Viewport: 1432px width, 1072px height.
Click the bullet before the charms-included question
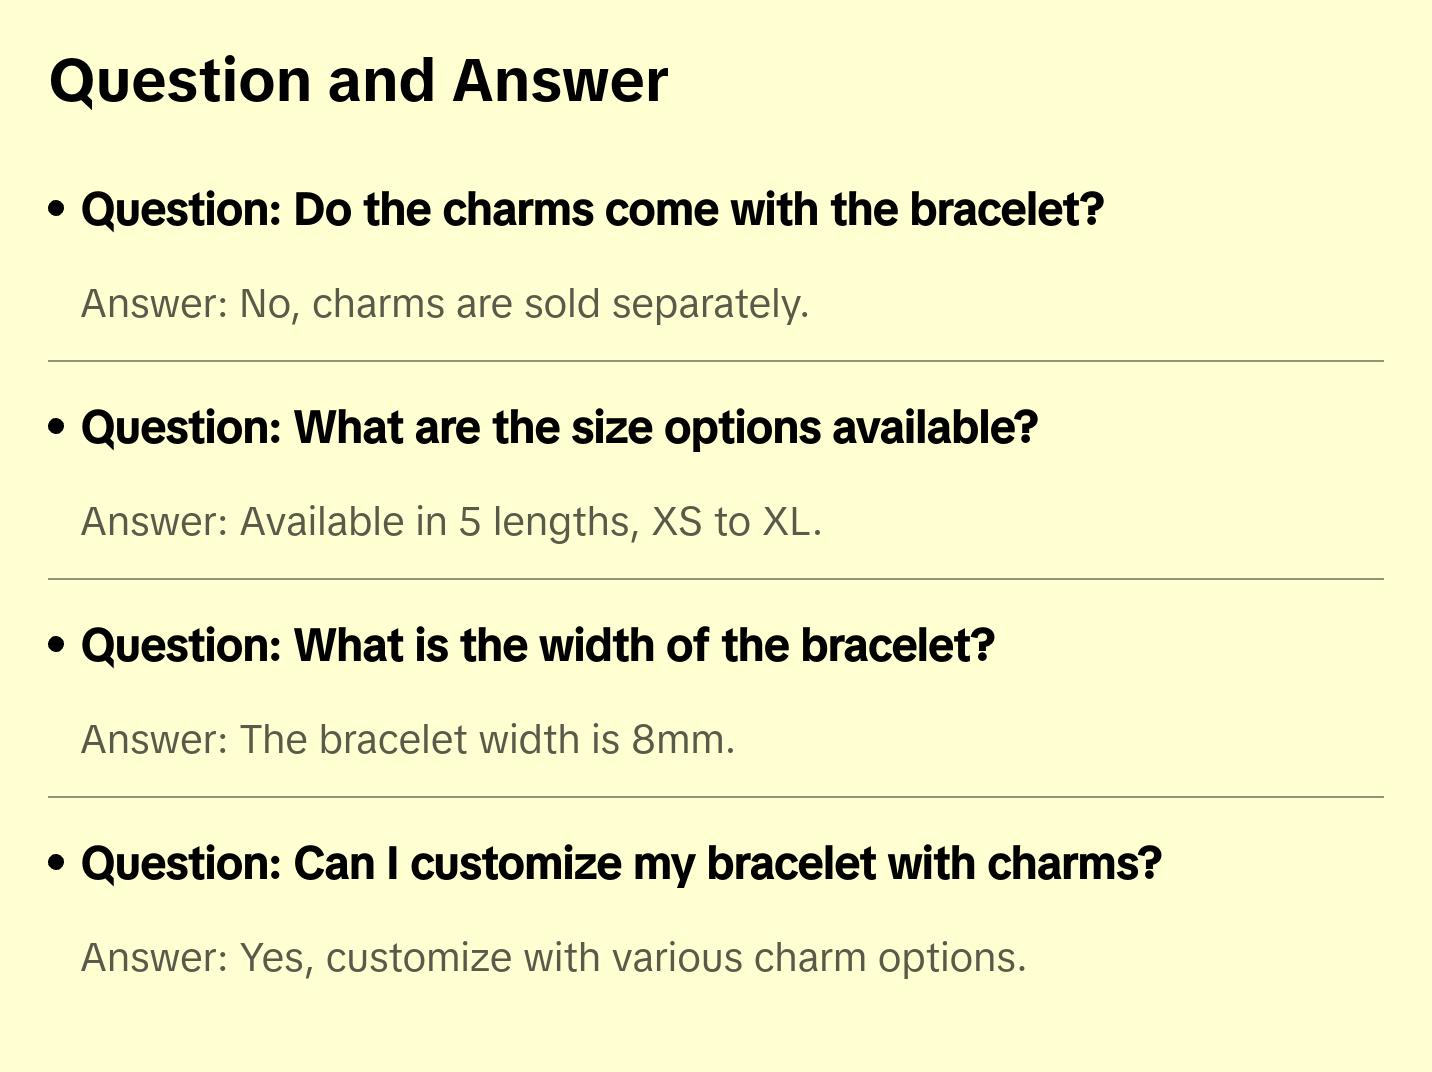(57, 210)
